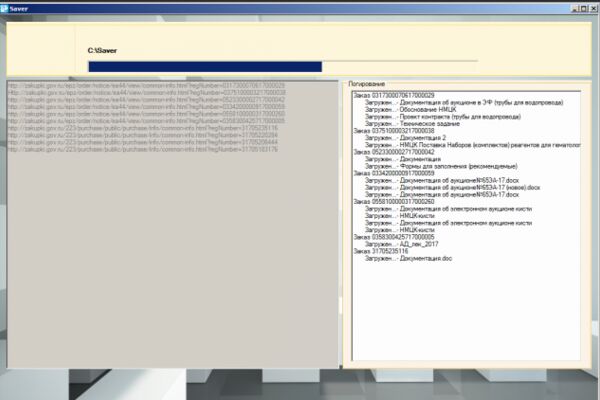Viewport: 600px width, 400px height.
Task: Select URL with regNumber 31705183176
Action: pos(143,149)
